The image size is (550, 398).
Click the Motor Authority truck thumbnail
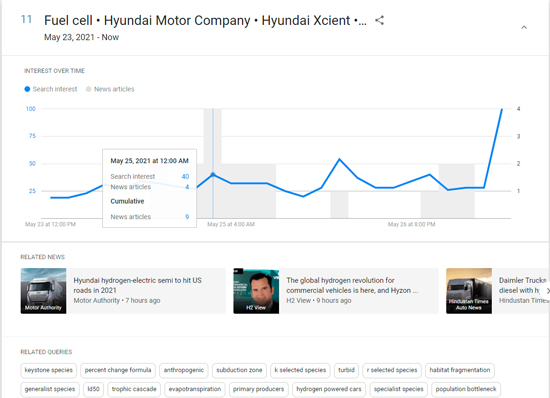coord(43,291)
